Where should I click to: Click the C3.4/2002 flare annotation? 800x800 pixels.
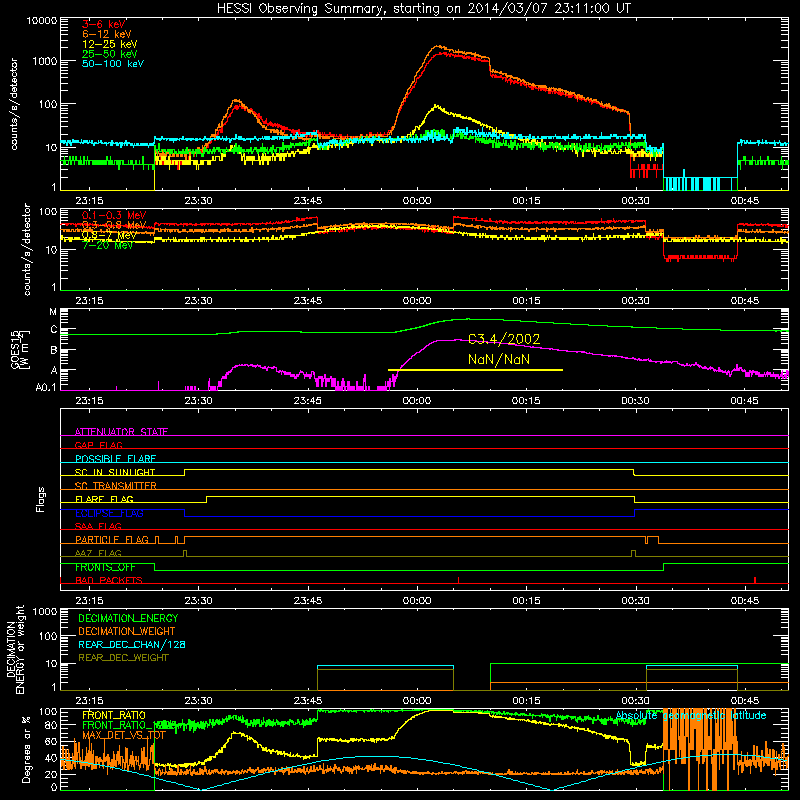[504, 339]
